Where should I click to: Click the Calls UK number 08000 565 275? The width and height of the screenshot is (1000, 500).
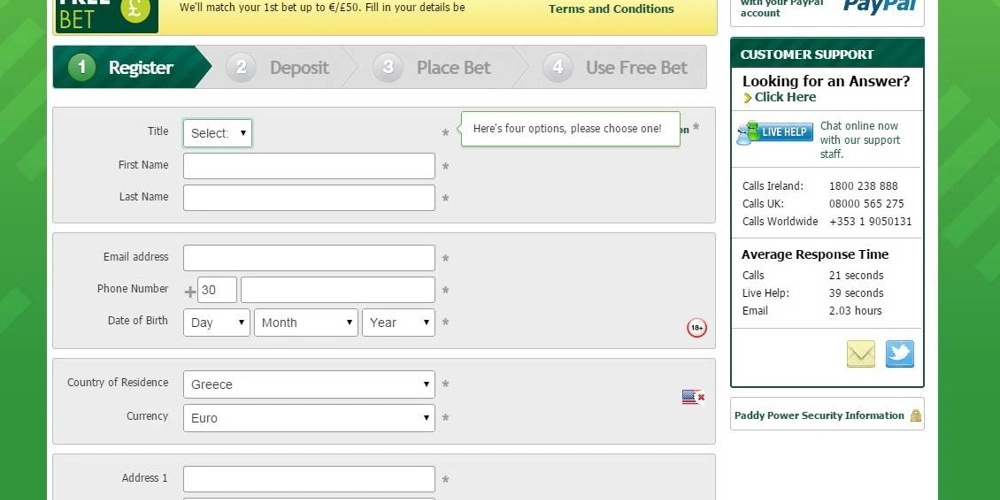866,204
